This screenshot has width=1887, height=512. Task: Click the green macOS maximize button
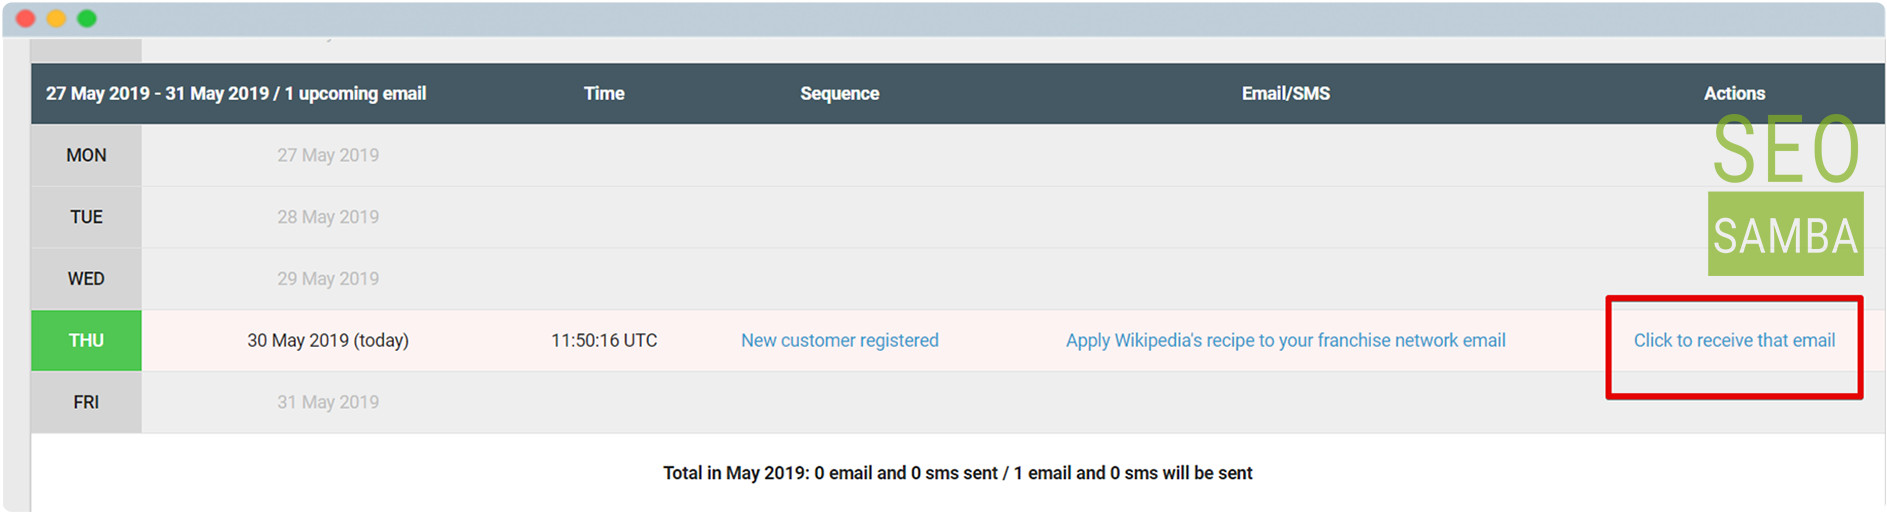tap(87, 18)
